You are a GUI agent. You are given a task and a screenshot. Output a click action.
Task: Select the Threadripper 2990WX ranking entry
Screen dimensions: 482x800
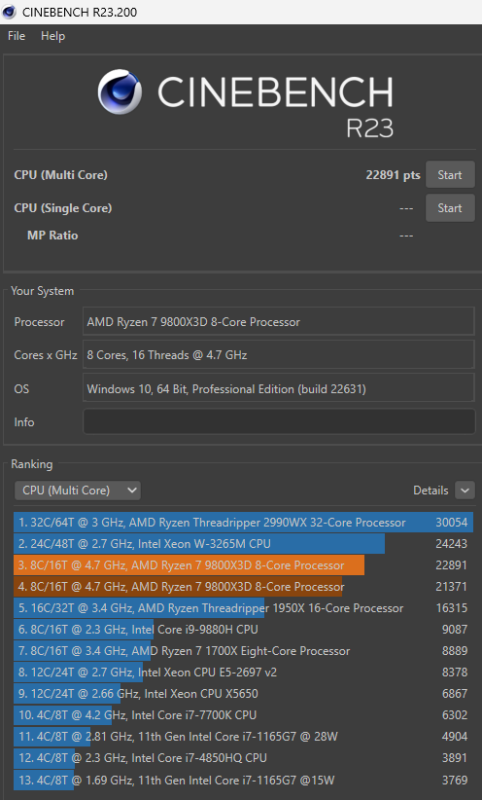[x=243, y=522]
